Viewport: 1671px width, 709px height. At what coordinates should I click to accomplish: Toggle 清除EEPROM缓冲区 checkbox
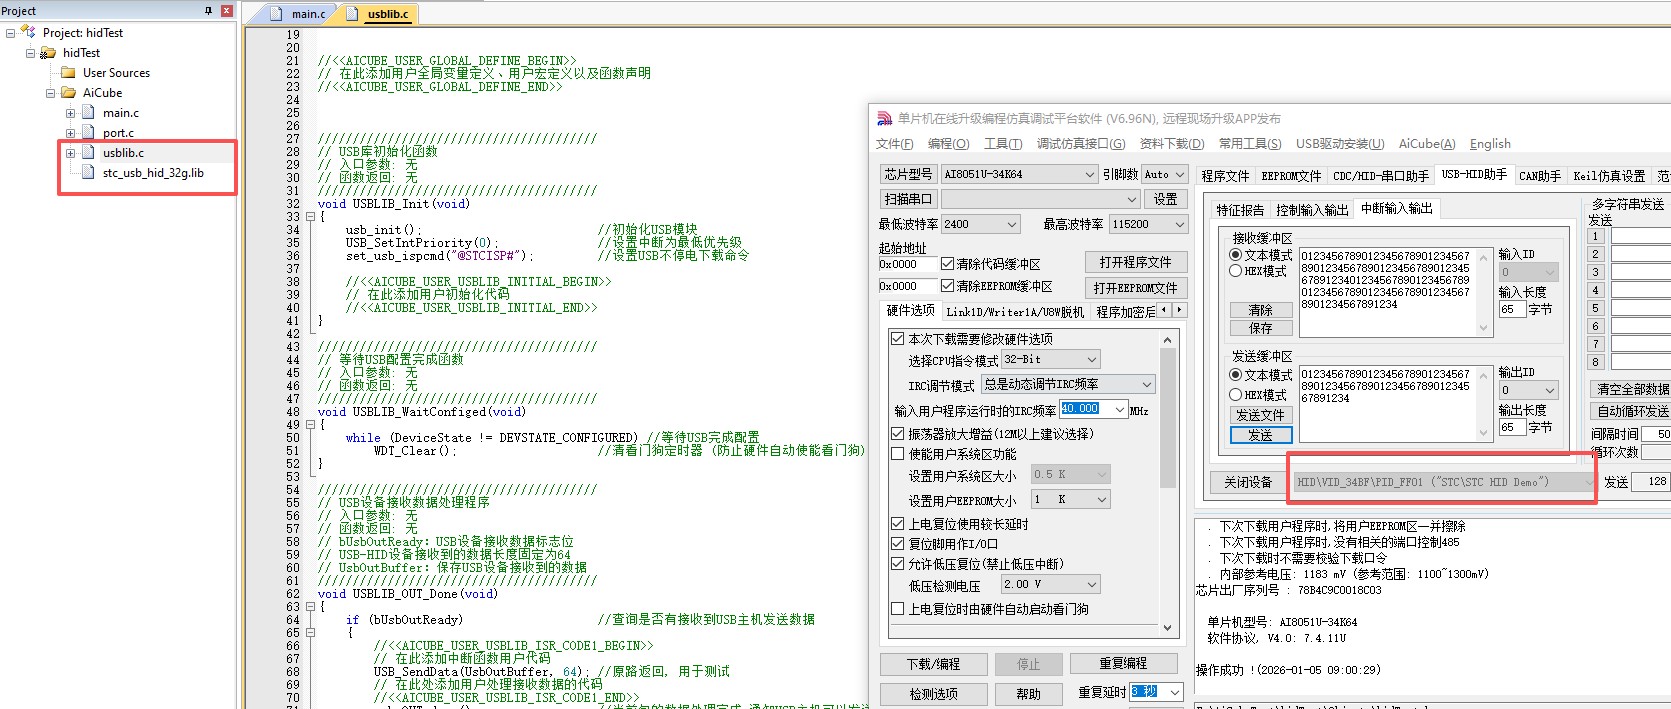click(947, 286)
